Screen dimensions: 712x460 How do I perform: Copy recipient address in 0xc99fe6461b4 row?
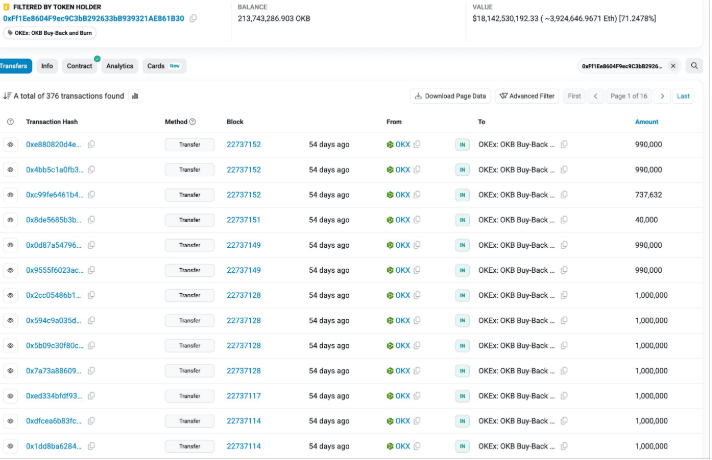click(x=564, y=195)
